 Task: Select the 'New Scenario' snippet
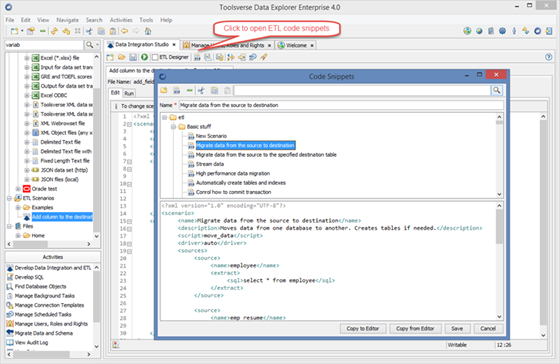coord(211,136)
